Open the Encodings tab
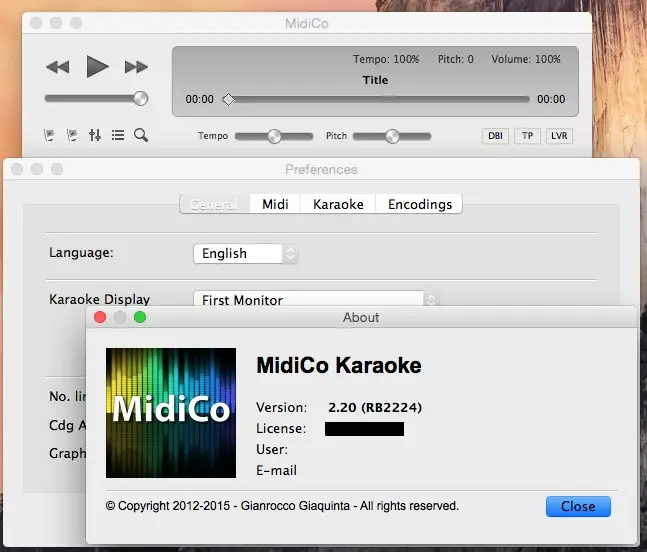647x552 pixels. [420, 204]
